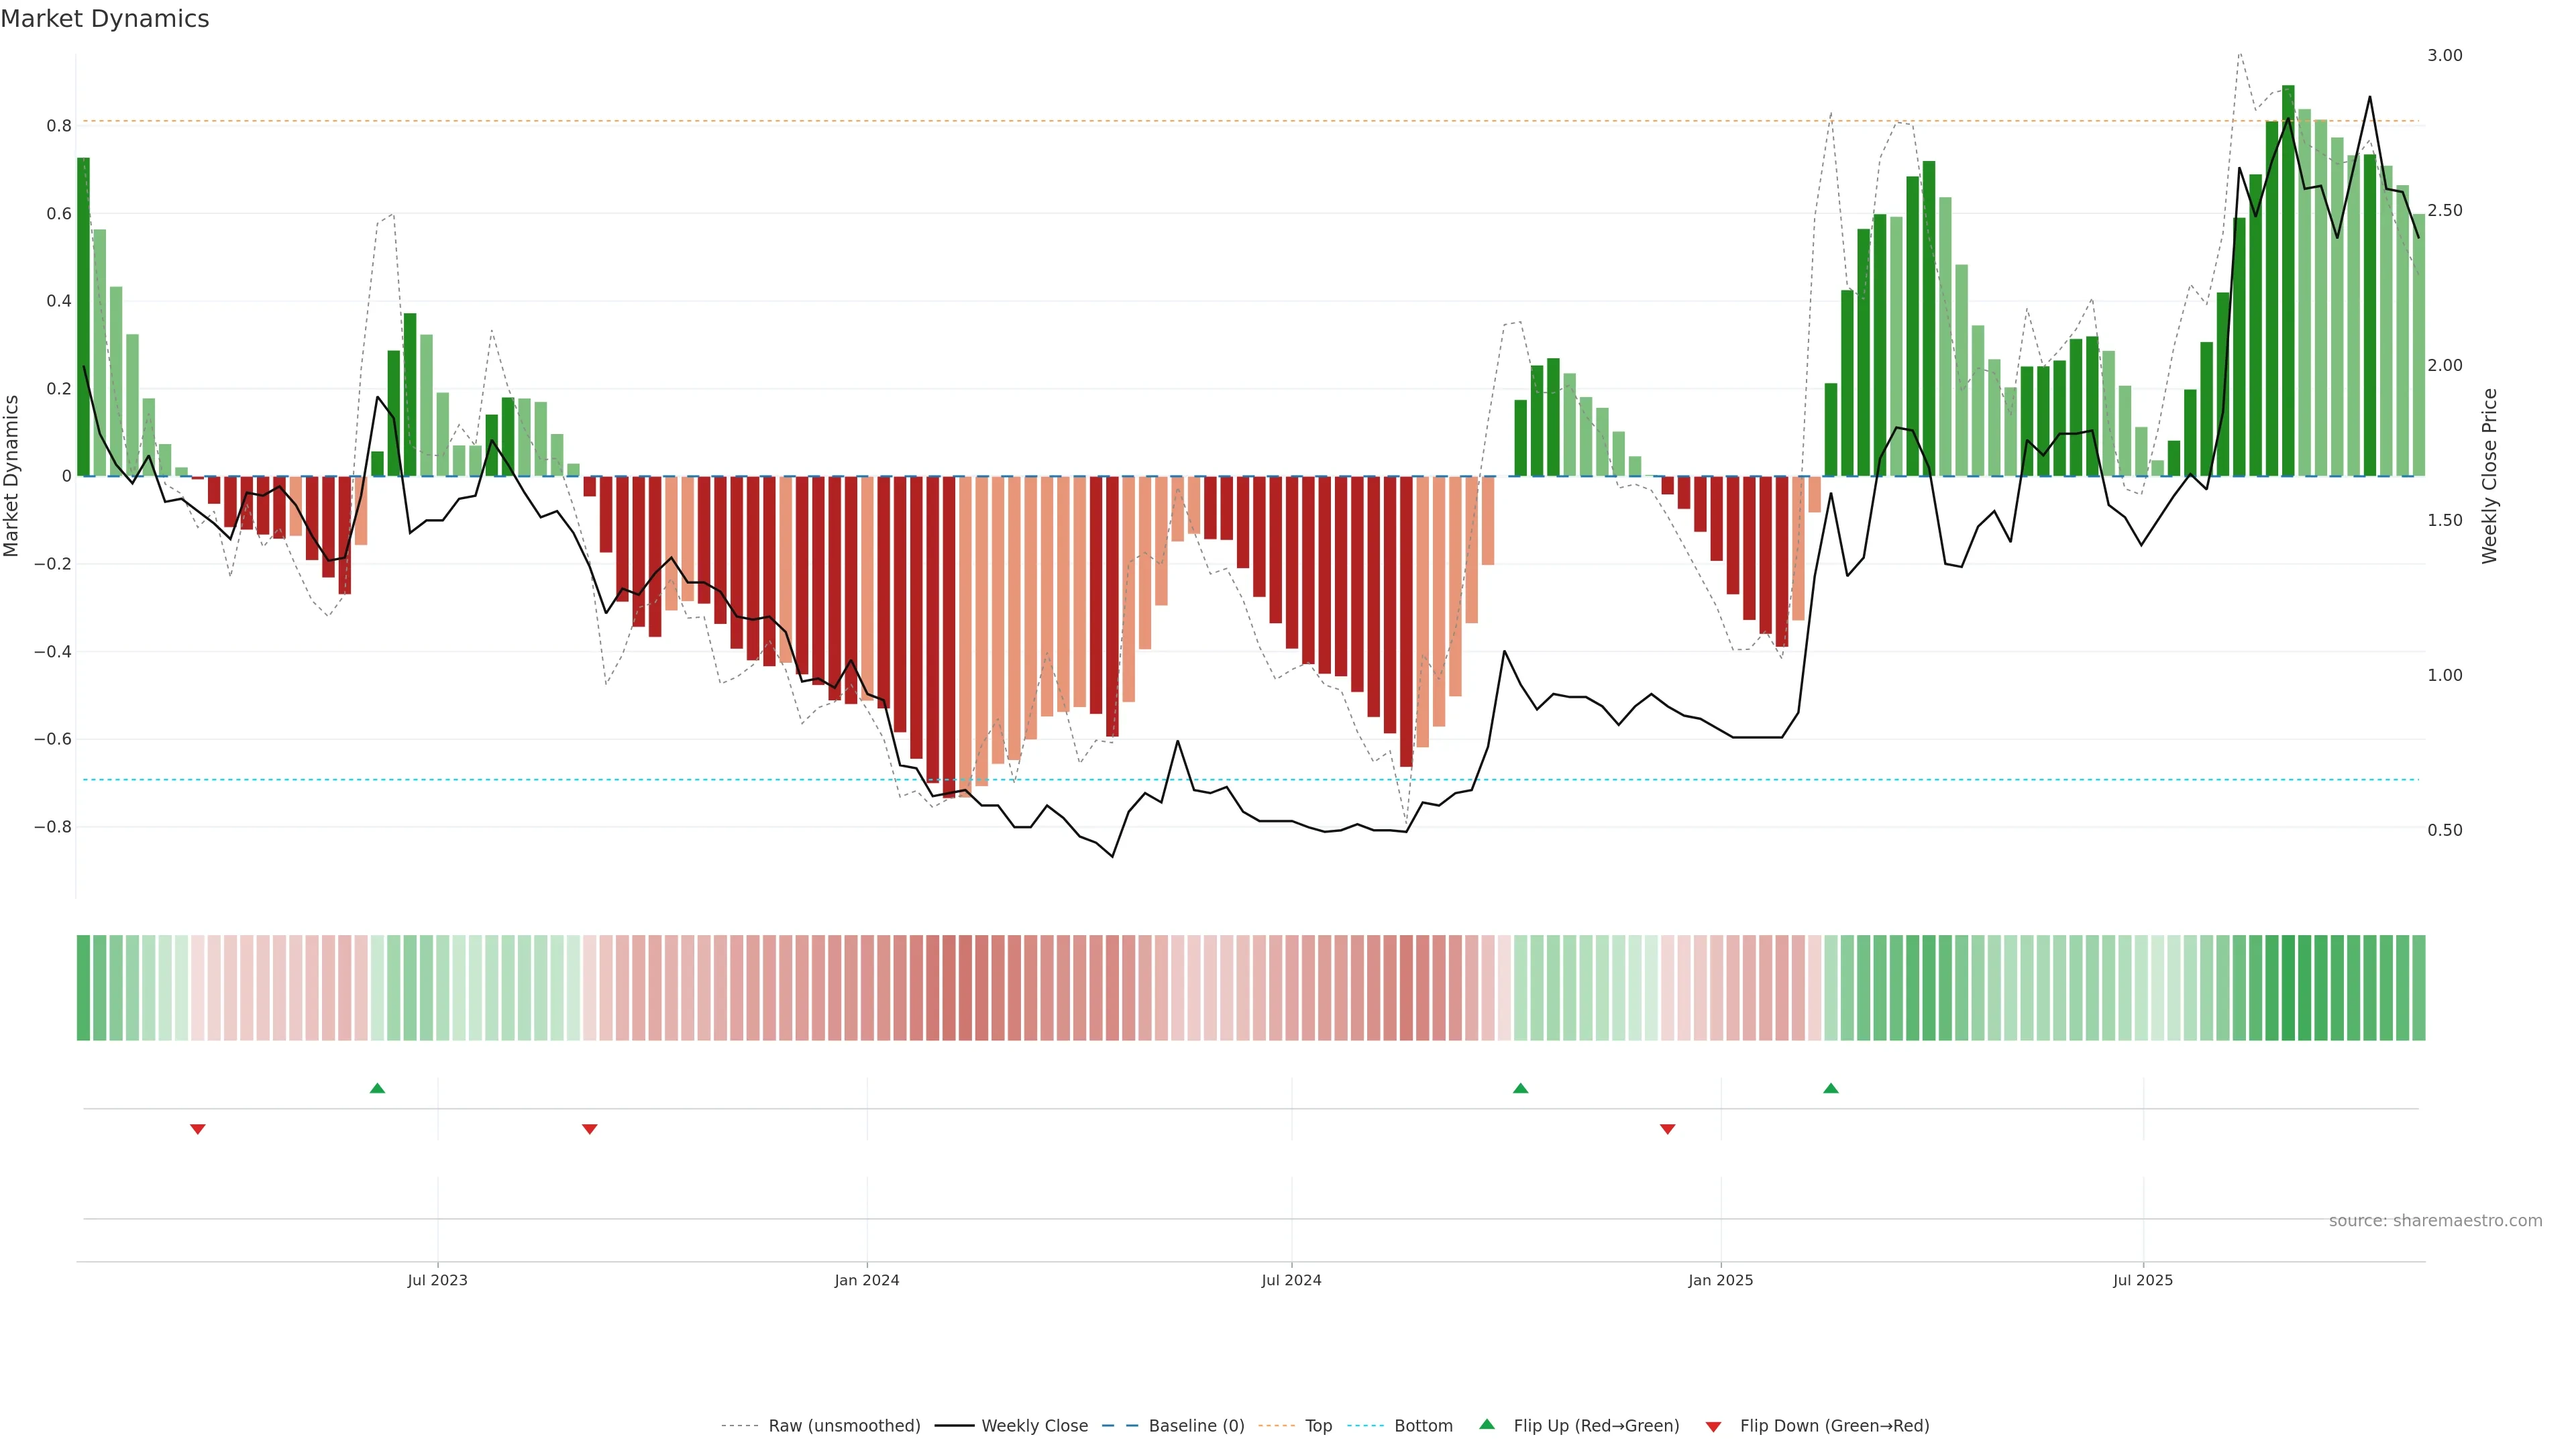
Task: Toggle the Weekly Close legend entry
Action: [1034, 1426]
